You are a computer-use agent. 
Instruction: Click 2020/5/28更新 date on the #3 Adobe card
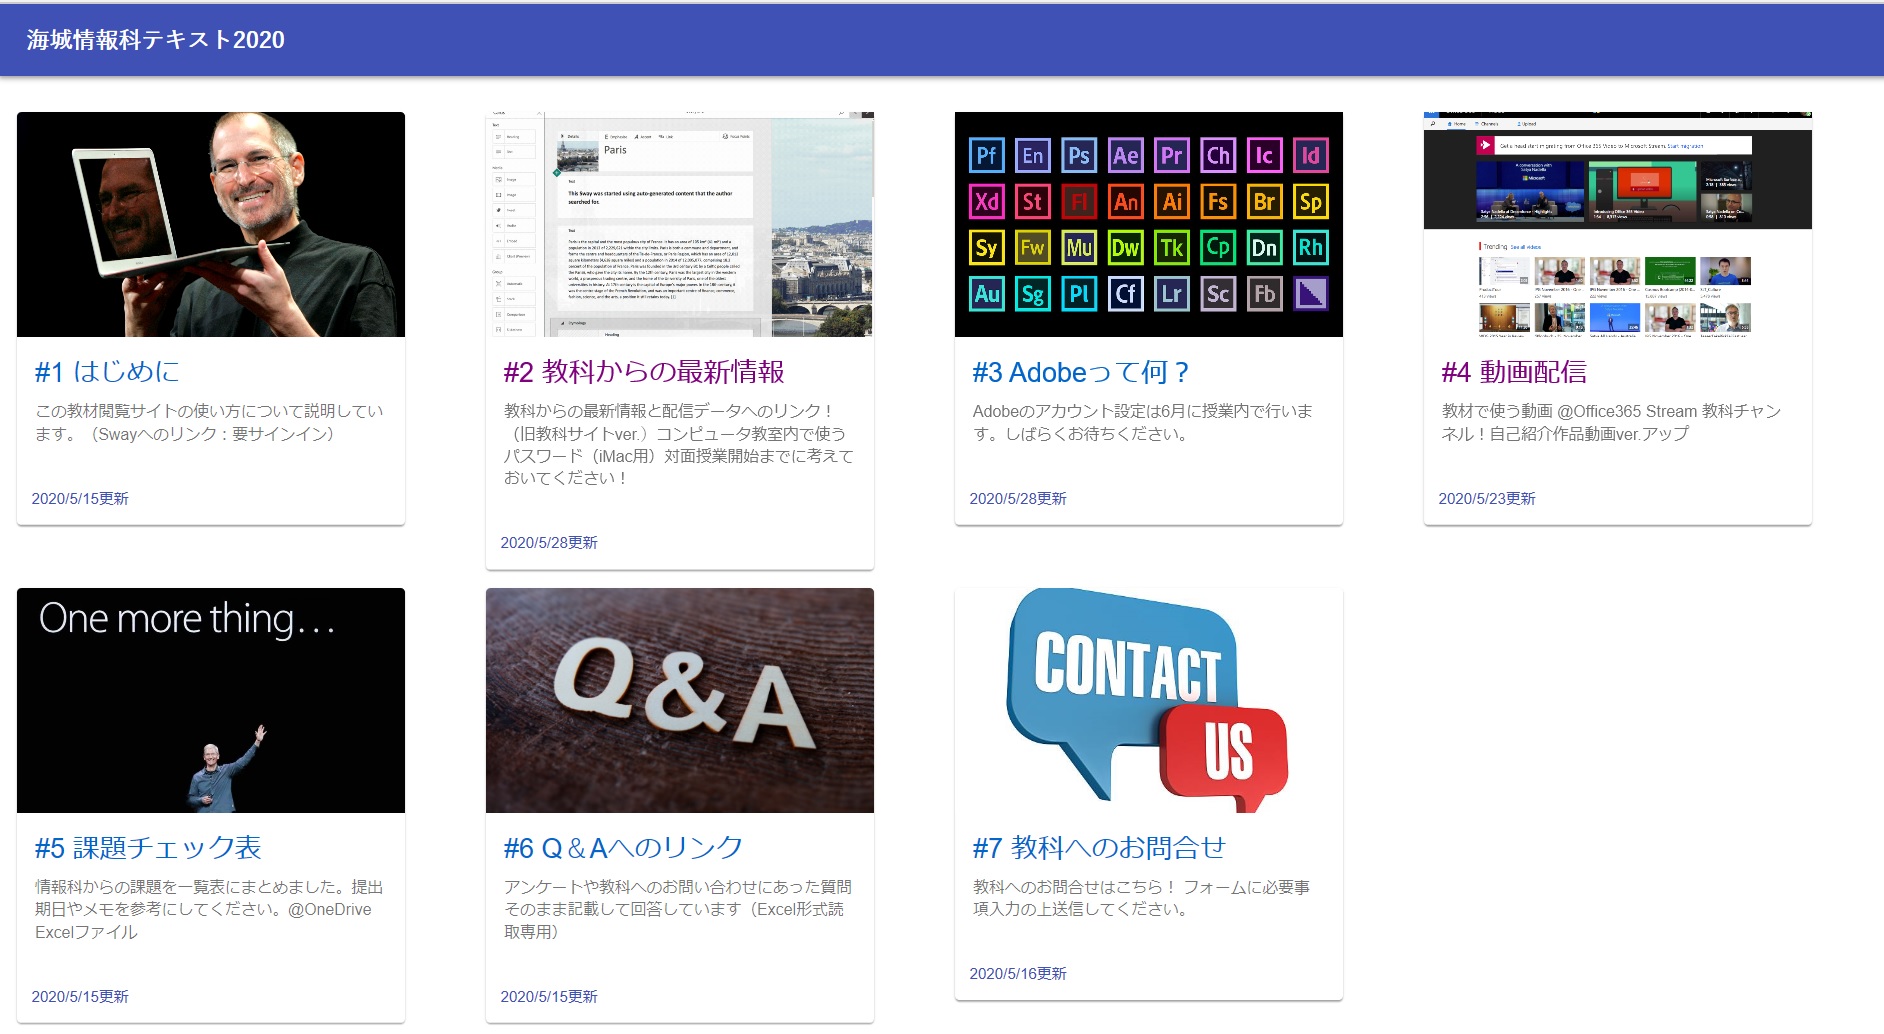1018,499
